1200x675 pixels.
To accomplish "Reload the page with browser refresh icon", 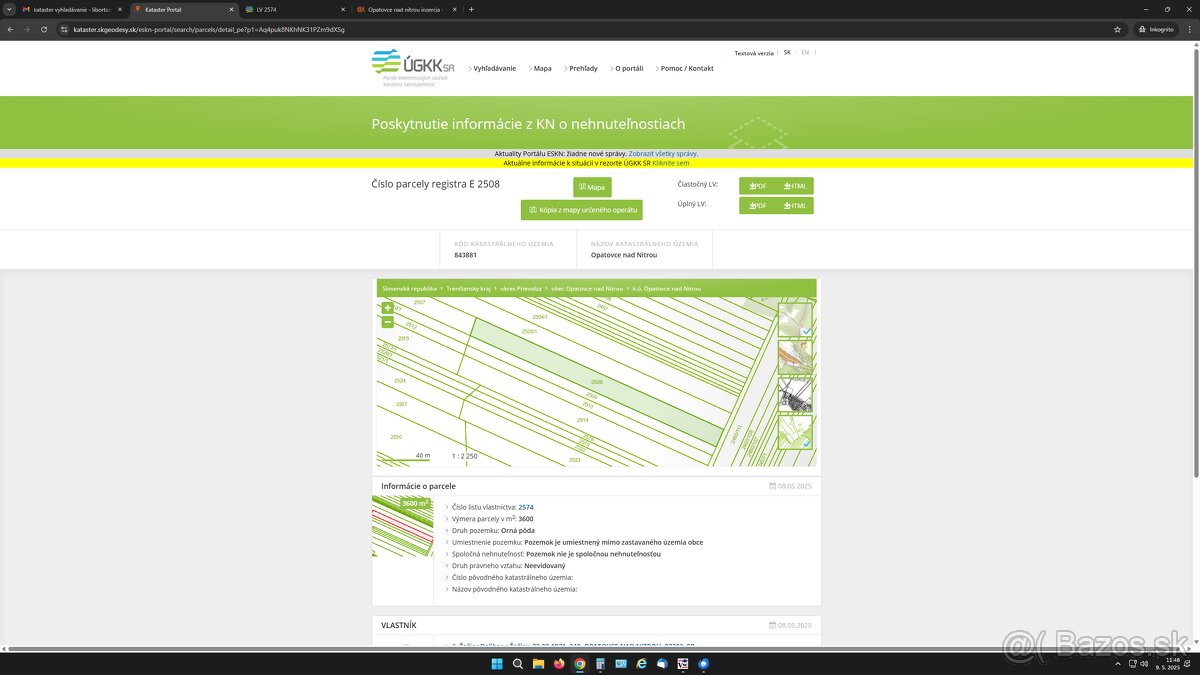I will [44, 29].
